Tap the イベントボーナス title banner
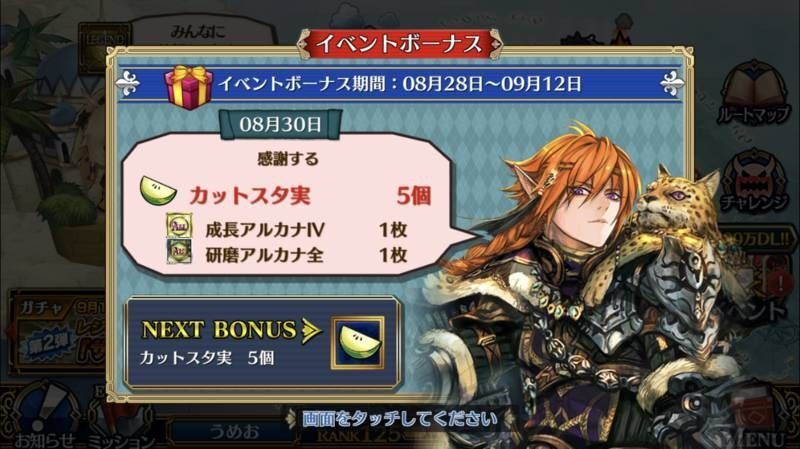 pos(399,43)
